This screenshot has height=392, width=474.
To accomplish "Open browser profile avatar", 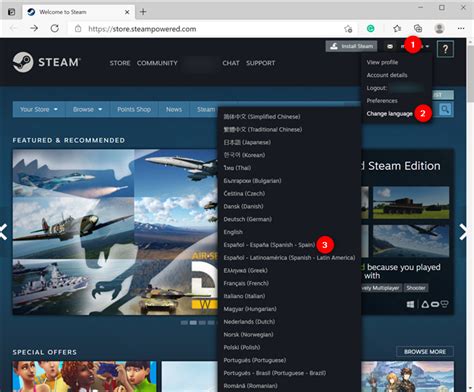I will coord(439,29).
